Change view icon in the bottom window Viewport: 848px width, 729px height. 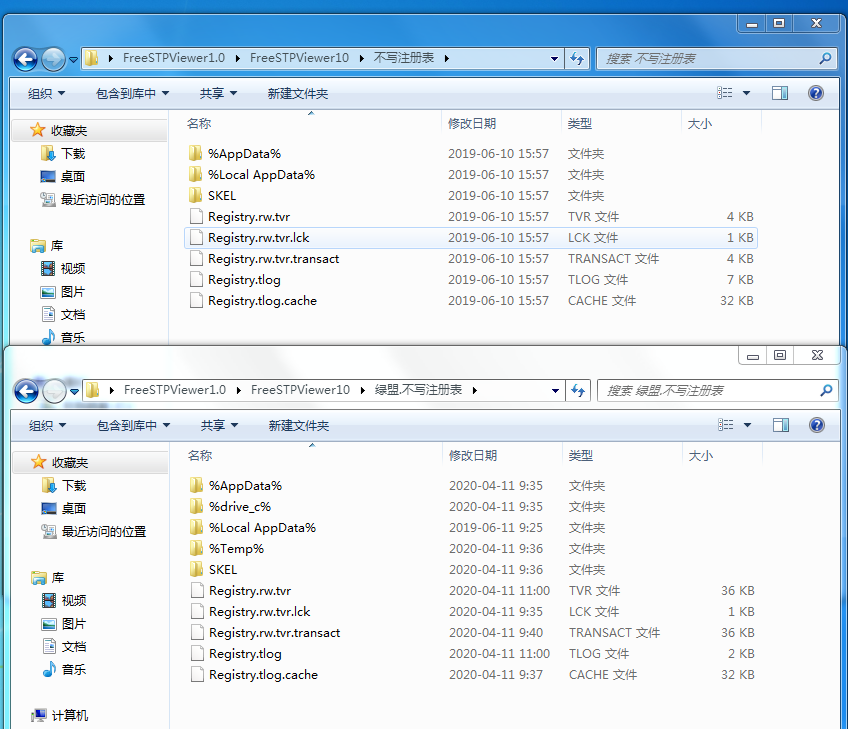coord(726,425)
